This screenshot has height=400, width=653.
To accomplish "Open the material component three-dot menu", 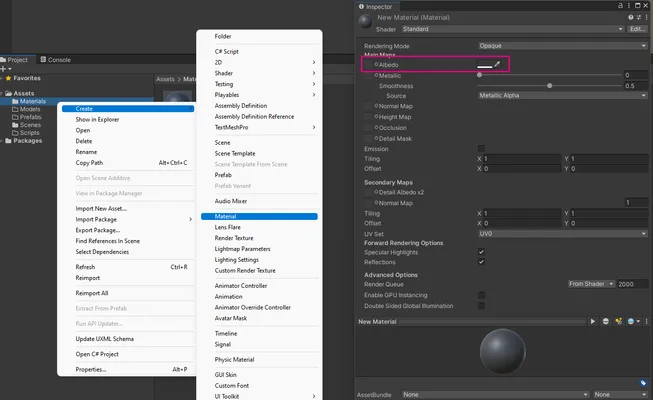I will coord(646,17).
